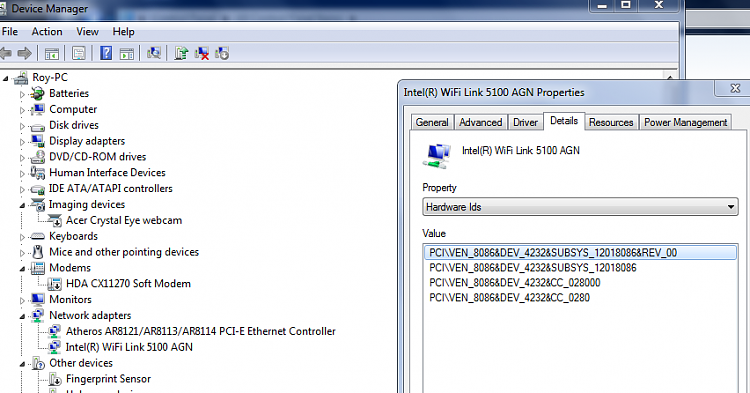The image size is (750, 393).
Task: Minimize the Device Manager window
Action: 602,5
